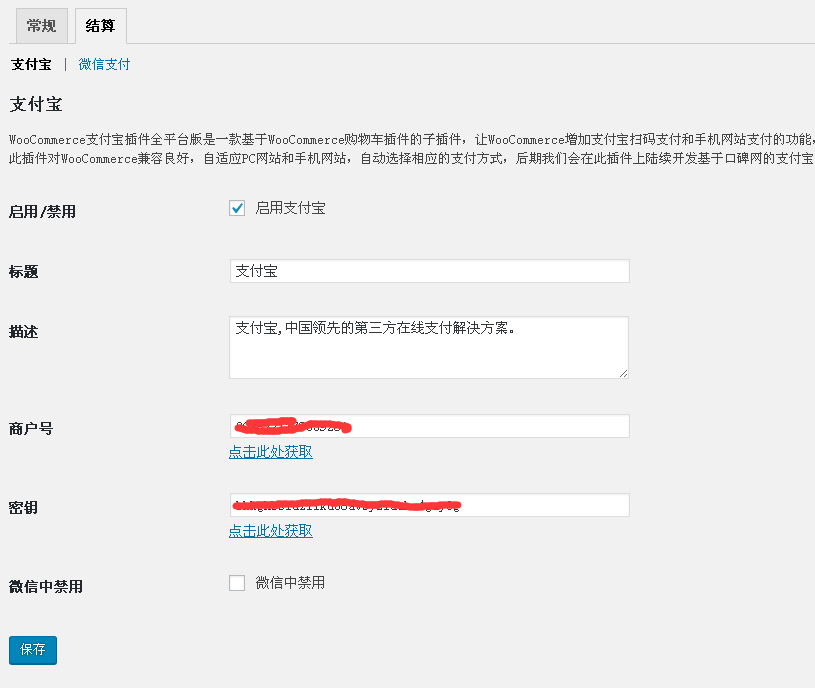
Task: Open 点击此处获取 link under 密钥
Action: pyautogui.click(x=271, y=531)
